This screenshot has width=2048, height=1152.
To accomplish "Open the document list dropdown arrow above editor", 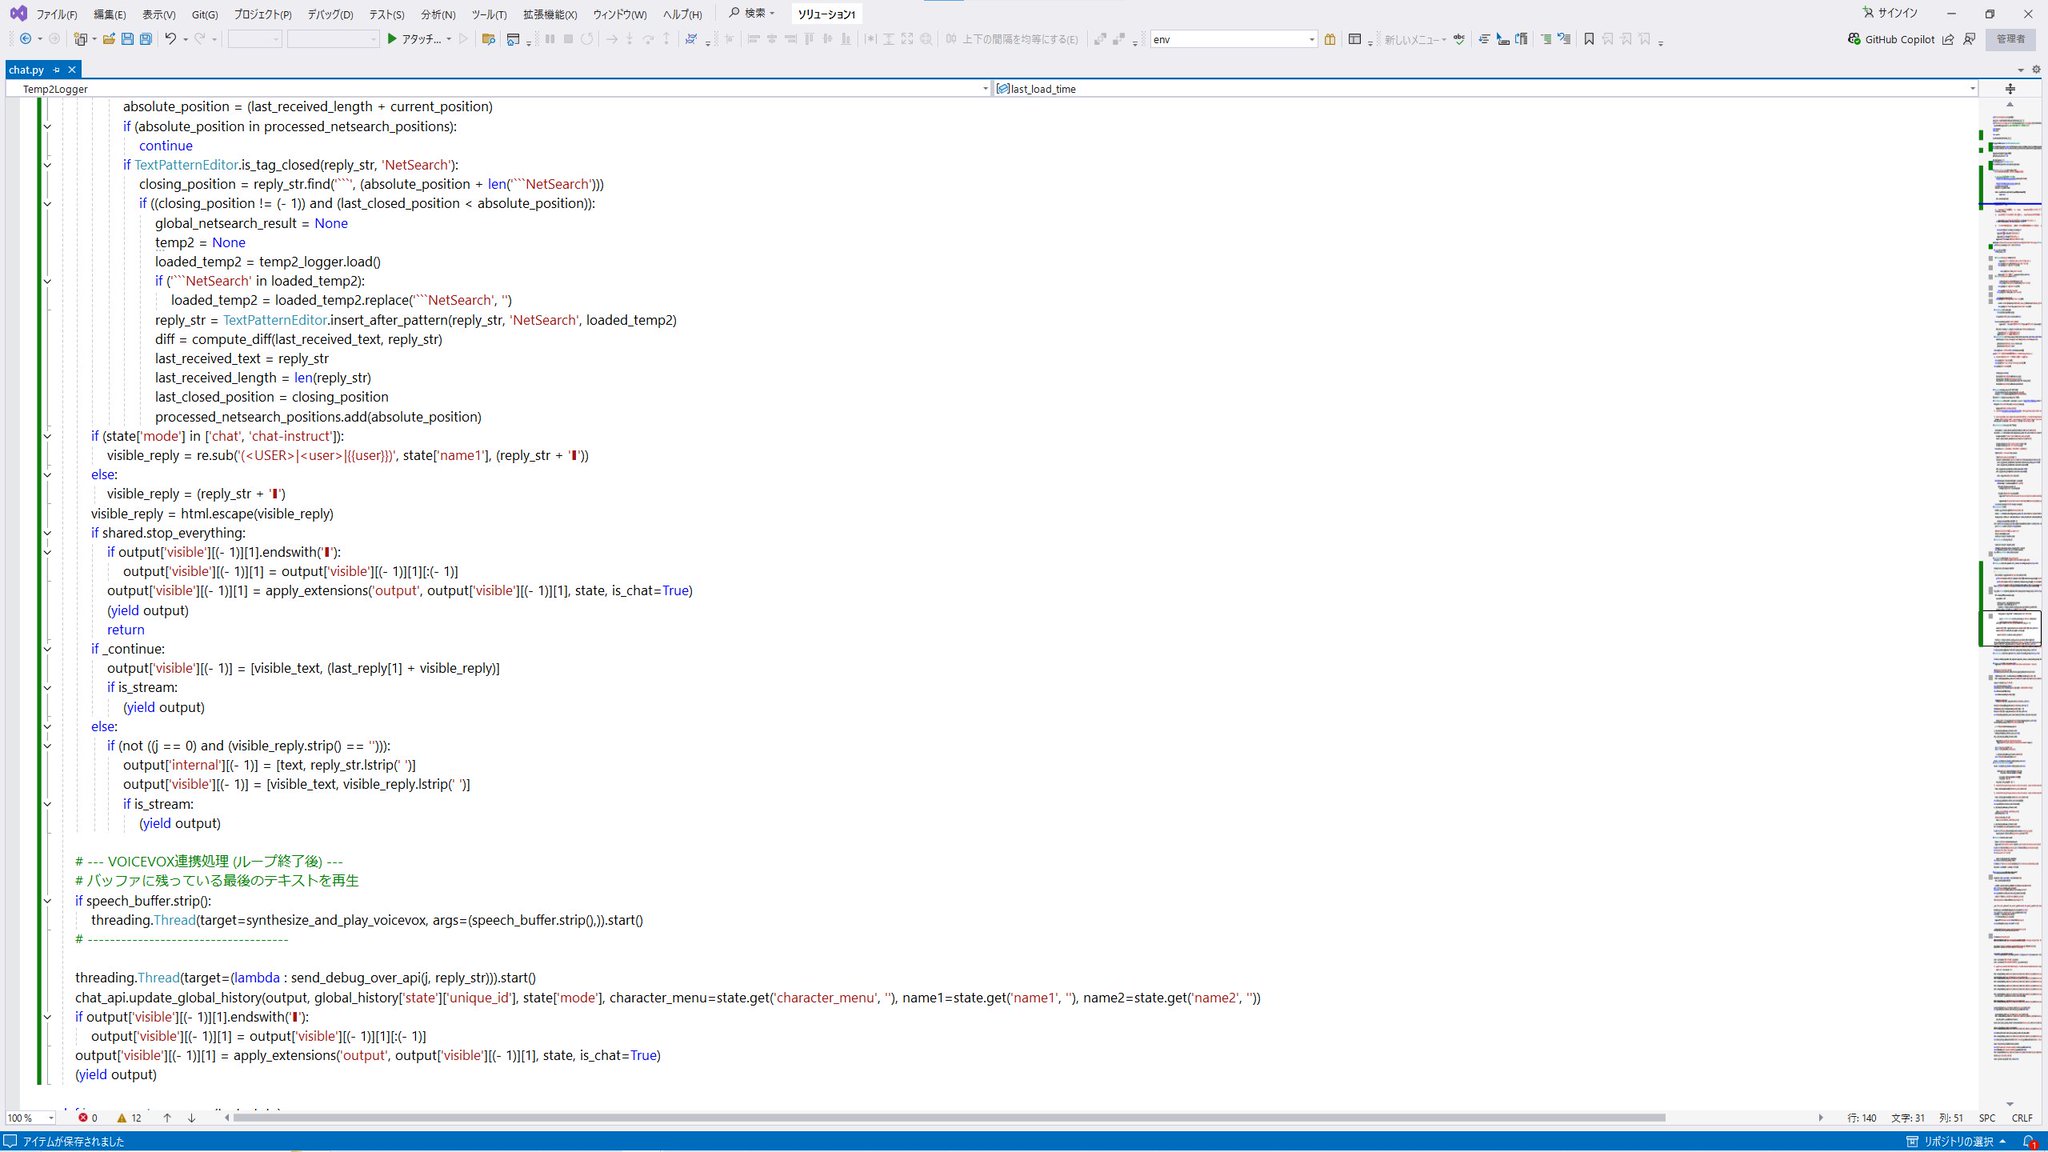I will [2021, 70].
